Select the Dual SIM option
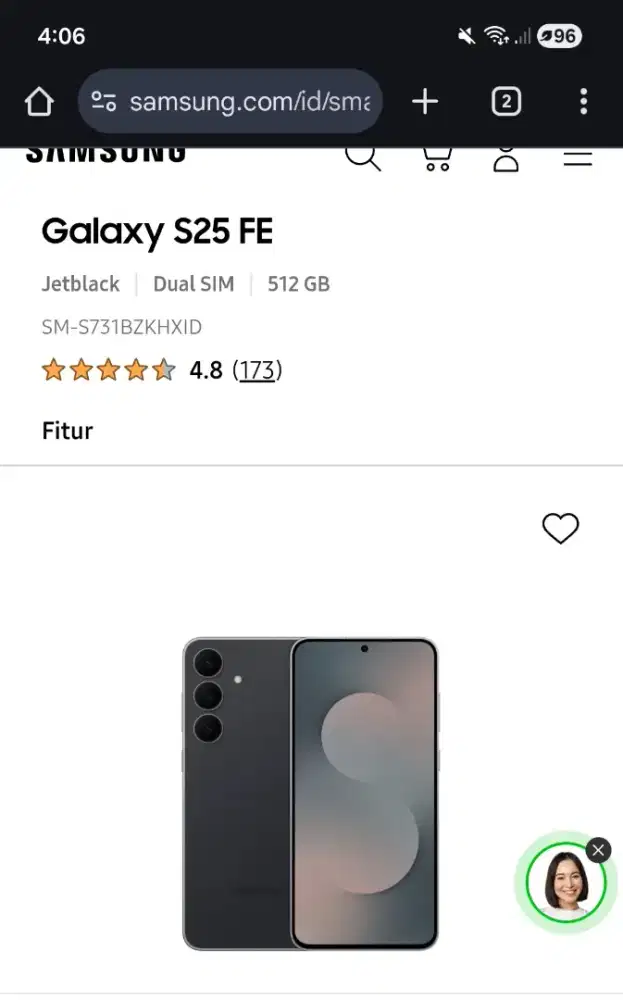Viewport: 623px width, 1000px height. 193,284
